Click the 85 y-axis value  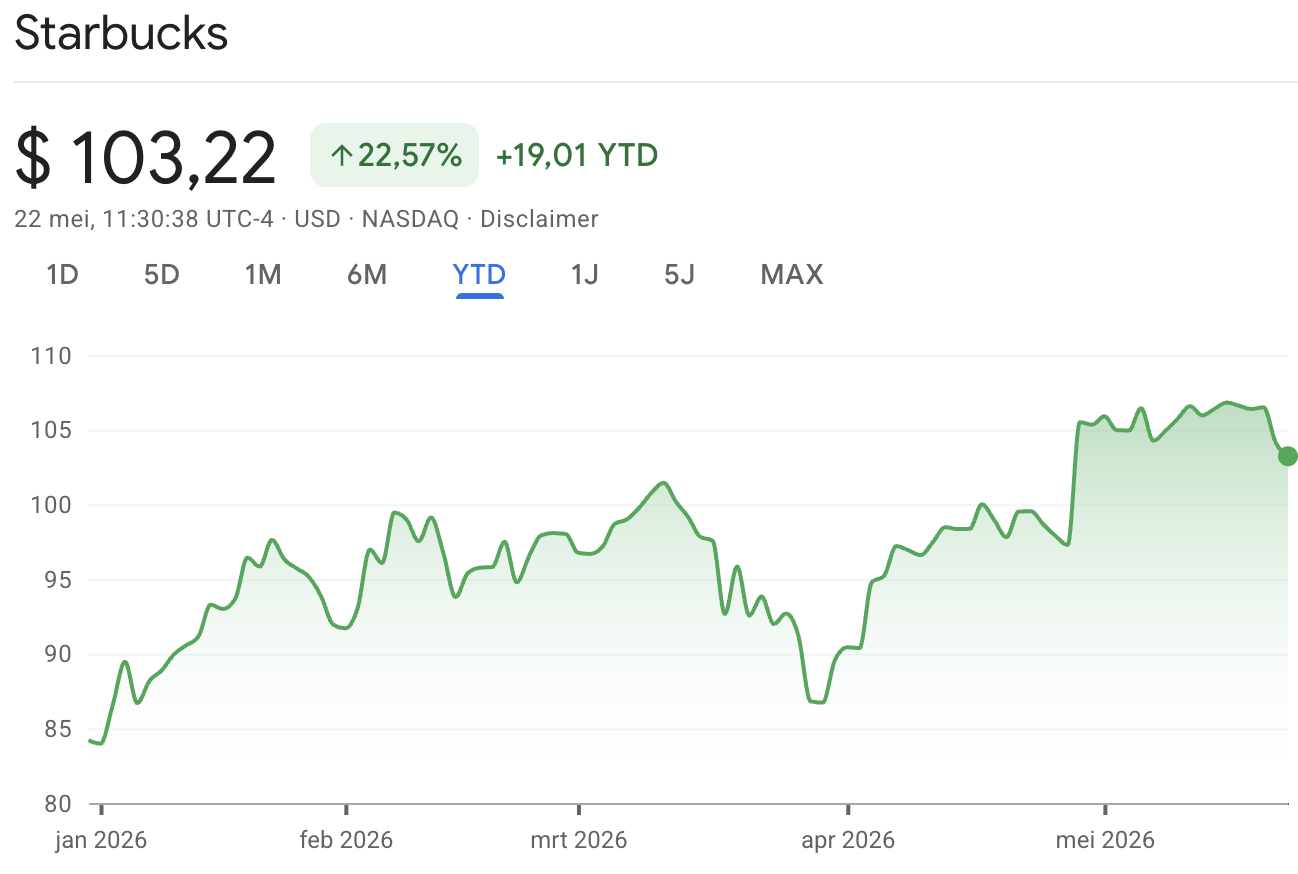tap(58, 729)
